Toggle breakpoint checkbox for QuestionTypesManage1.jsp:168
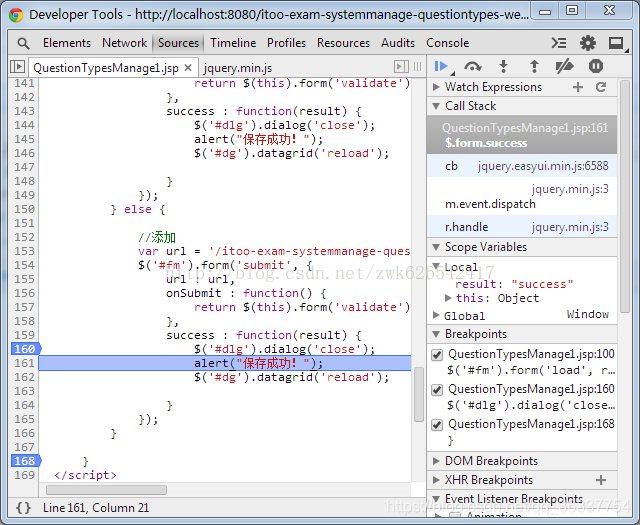The image size is (640, 525). click(437, 425)
